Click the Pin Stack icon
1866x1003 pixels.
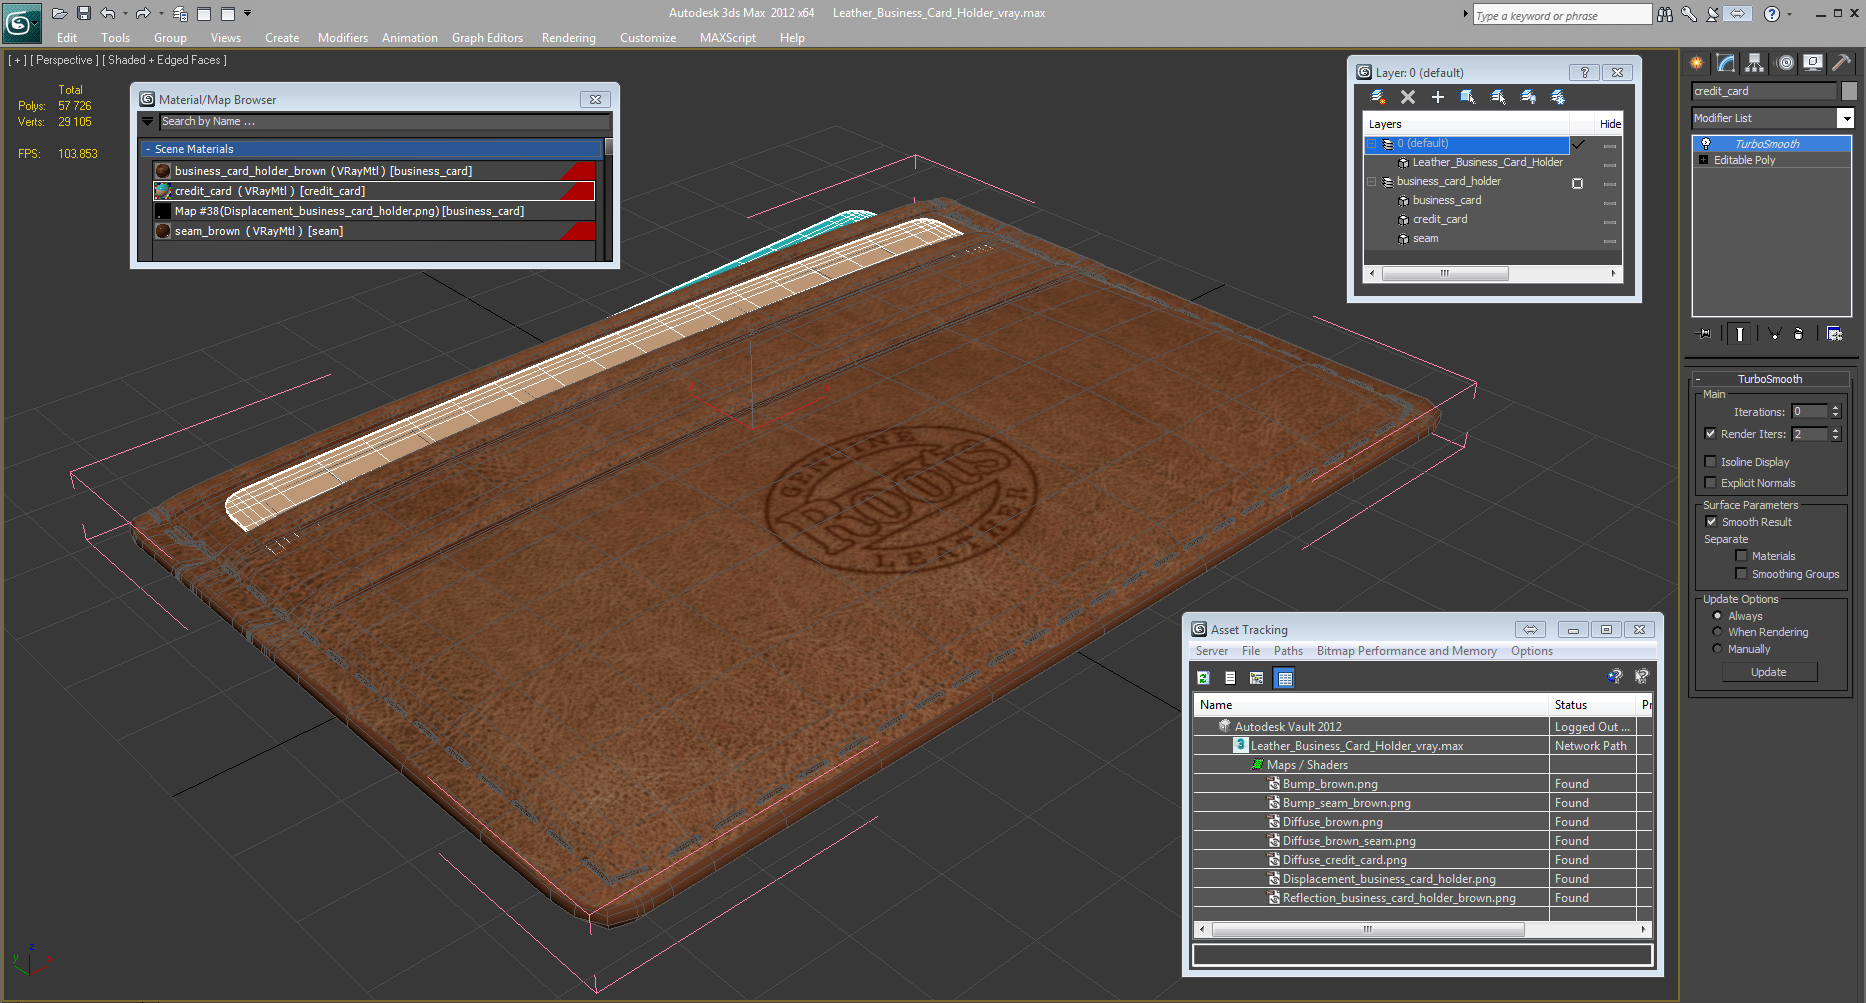(x=1705, y=334)
